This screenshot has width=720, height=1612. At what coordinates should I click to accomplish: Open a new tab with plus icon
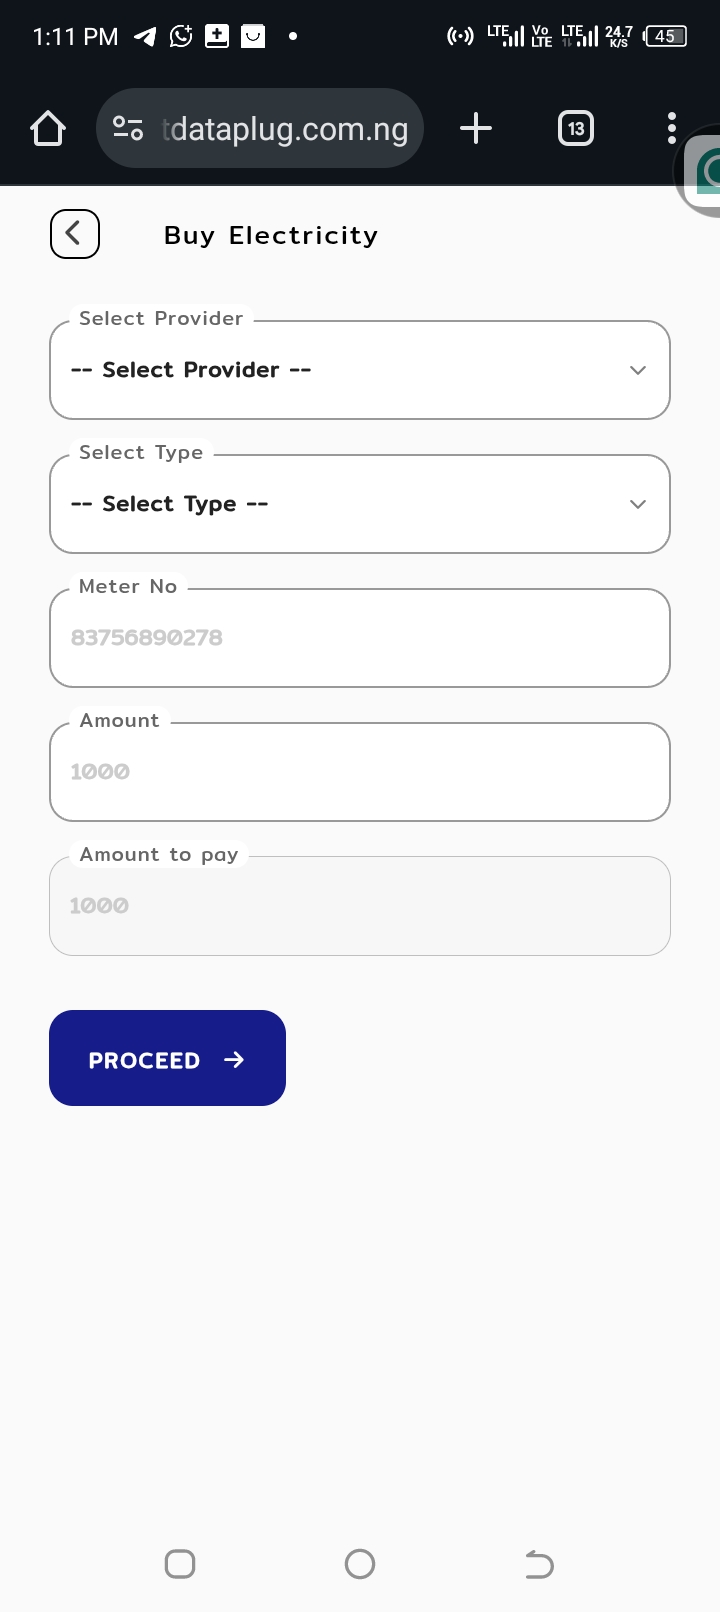(476, 129)
